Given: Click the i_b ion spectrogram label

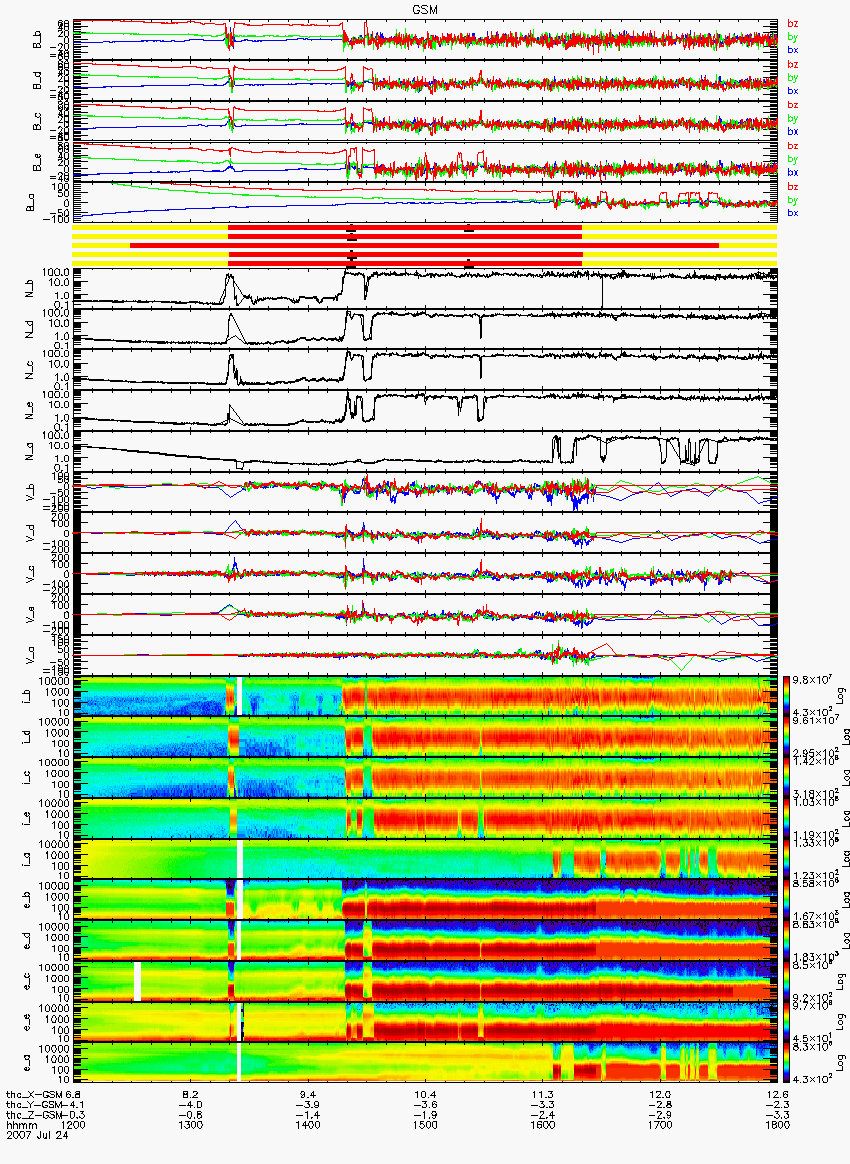Looking at the screenshot, I should [x=27, y=696].
